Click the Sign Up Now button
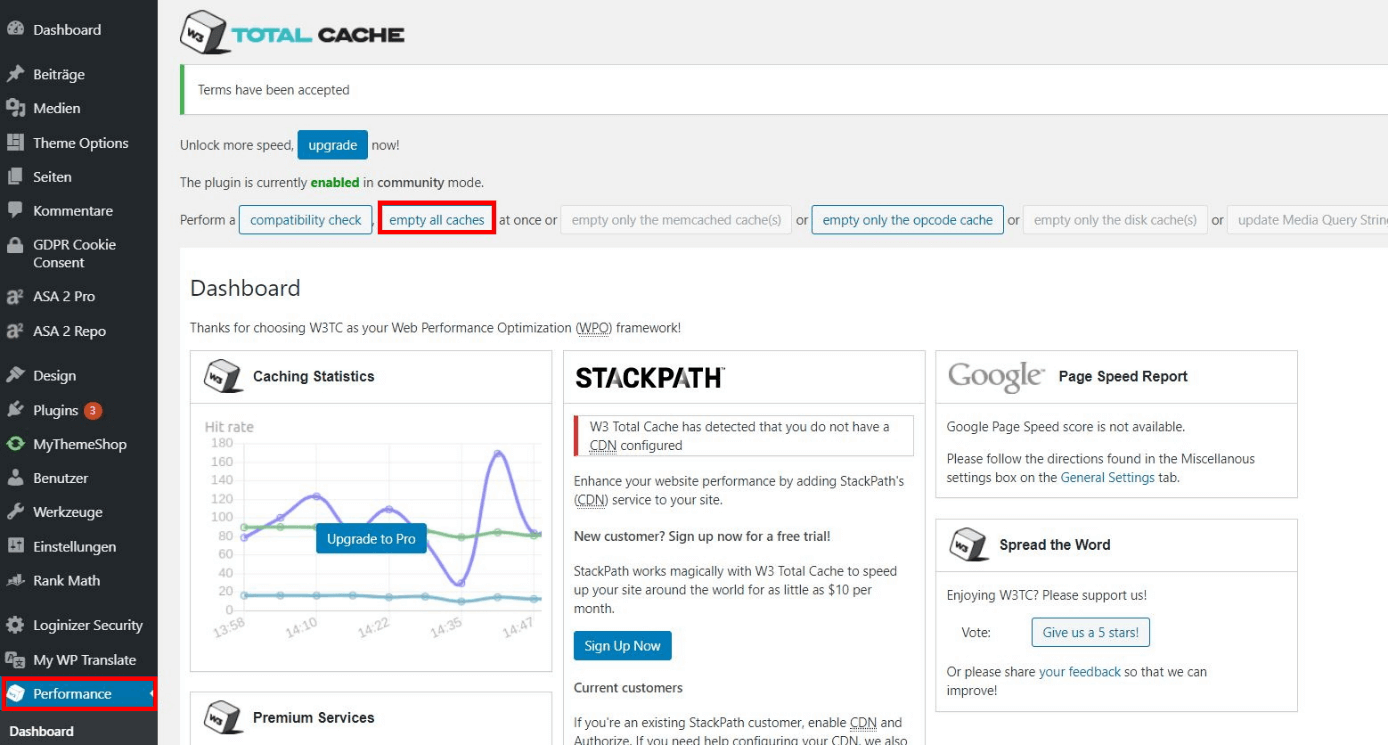The image size is (1388, 745). [x=623, y=646]
